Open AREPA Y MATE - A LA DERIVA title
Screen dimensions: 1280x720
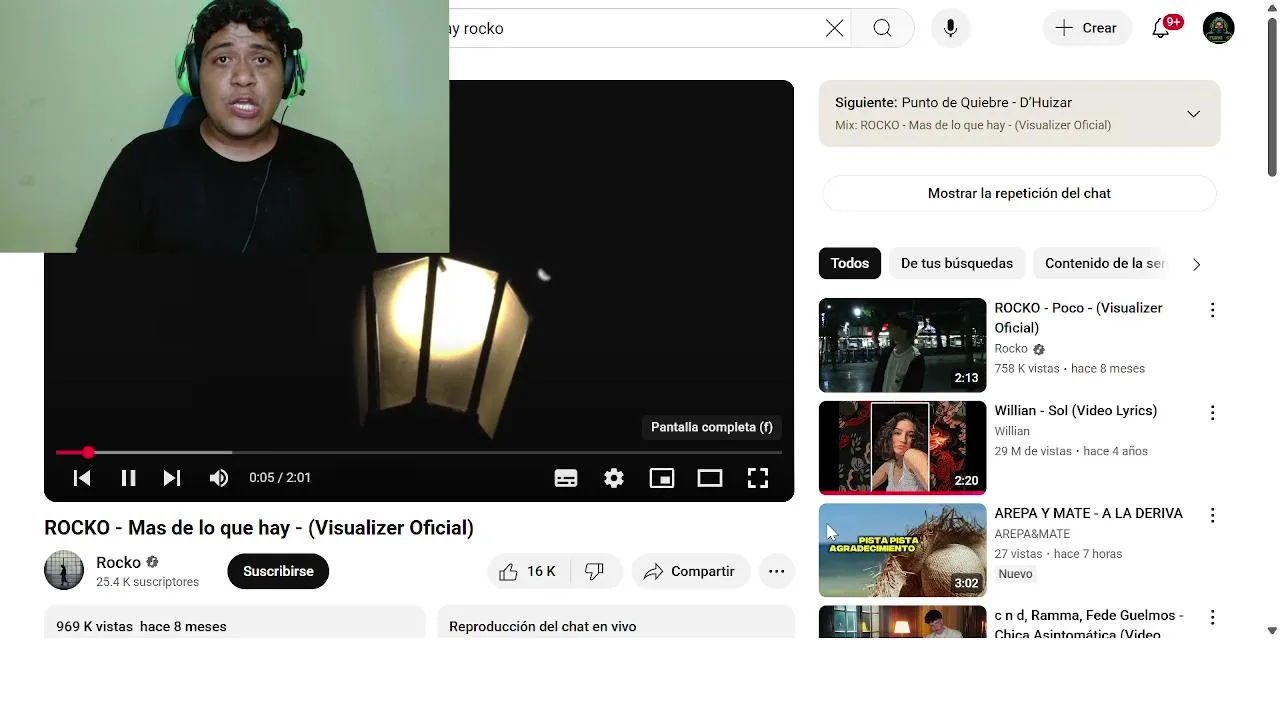tap(1088, 513)
